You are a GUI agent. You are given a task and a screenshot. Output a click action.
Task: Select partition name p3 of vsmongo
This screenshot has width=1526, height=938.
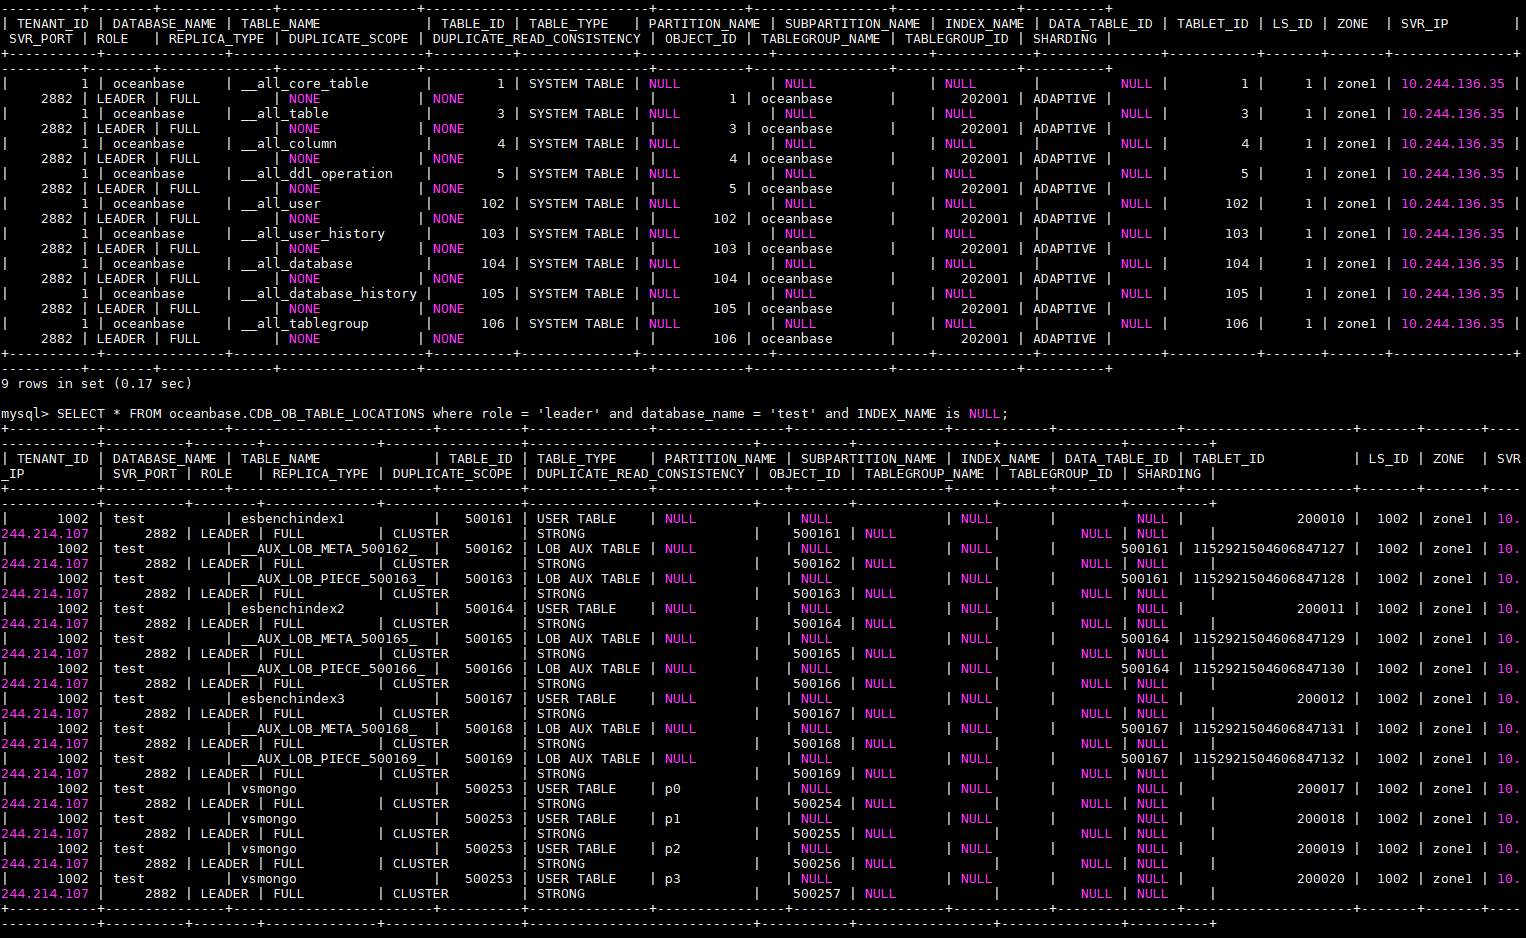[673, 879]
